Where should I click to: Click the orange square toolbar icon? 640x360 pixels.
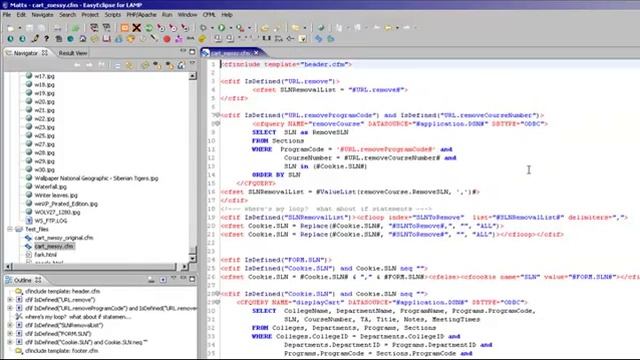124,28
